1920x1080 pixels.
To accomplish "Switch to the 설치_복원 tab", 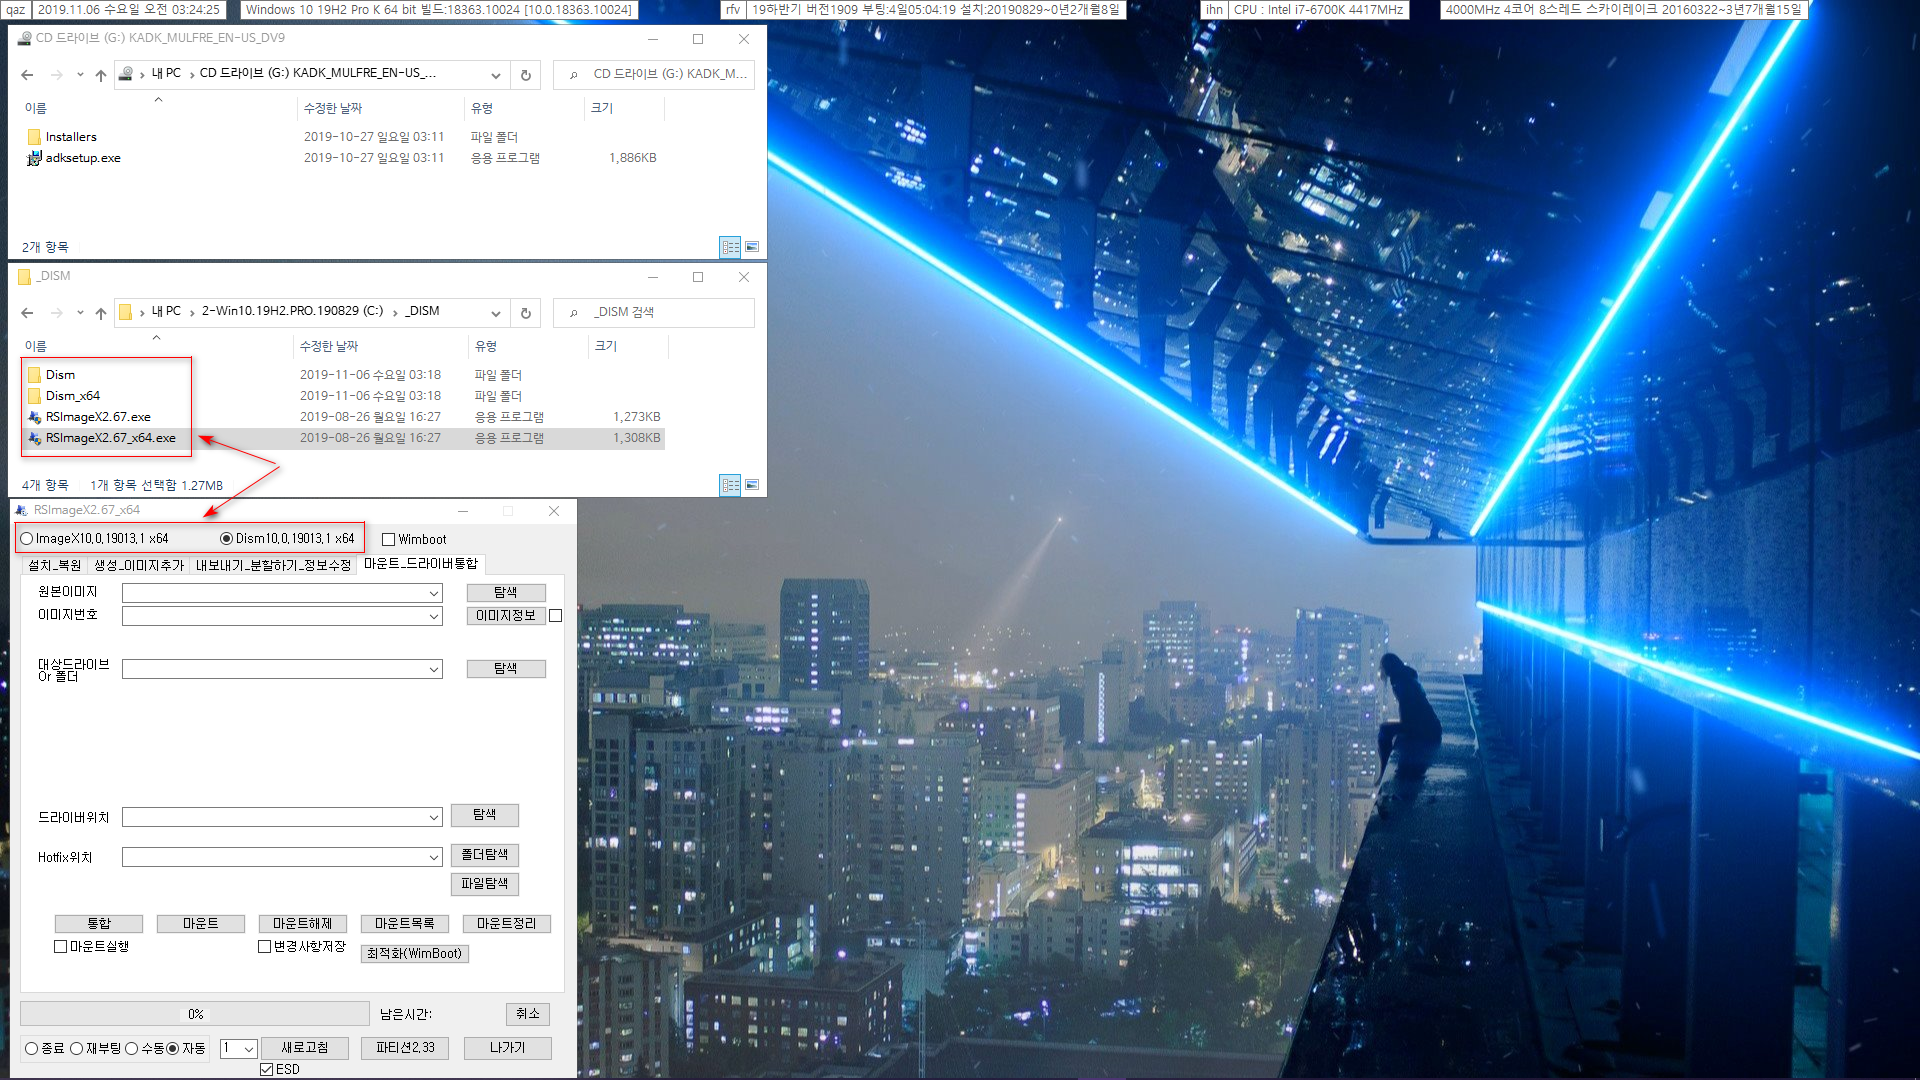I will tap(55, 566).
